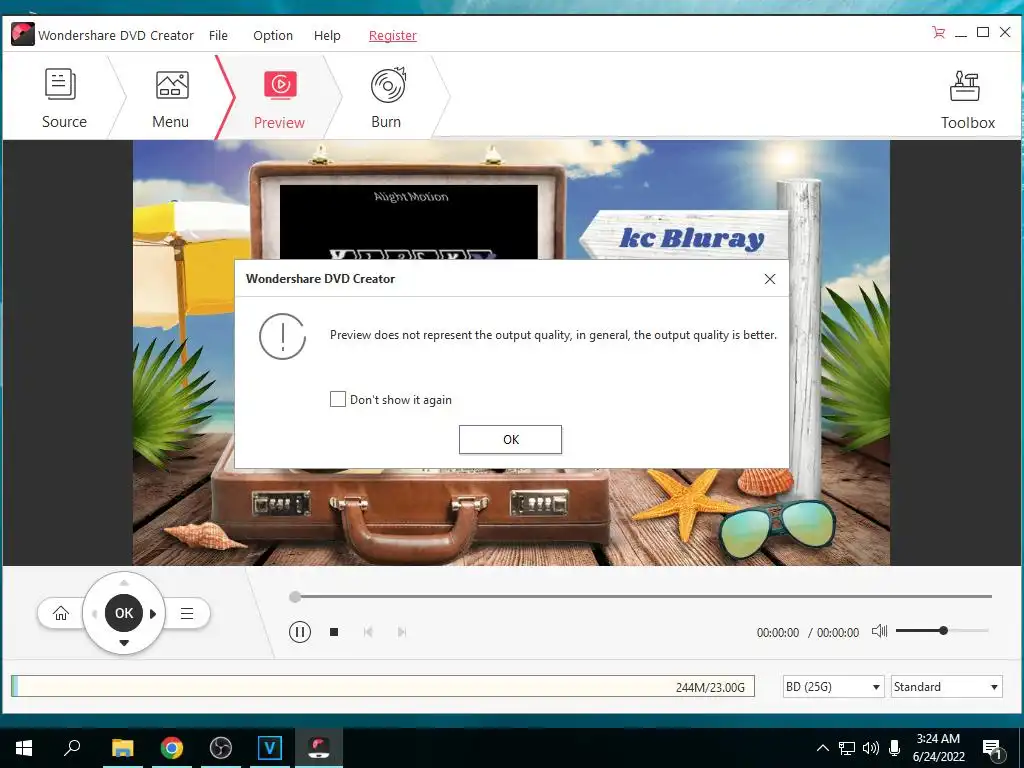Click the remote right arrow
Viewport: 1024px width, 768px height.
153,613
